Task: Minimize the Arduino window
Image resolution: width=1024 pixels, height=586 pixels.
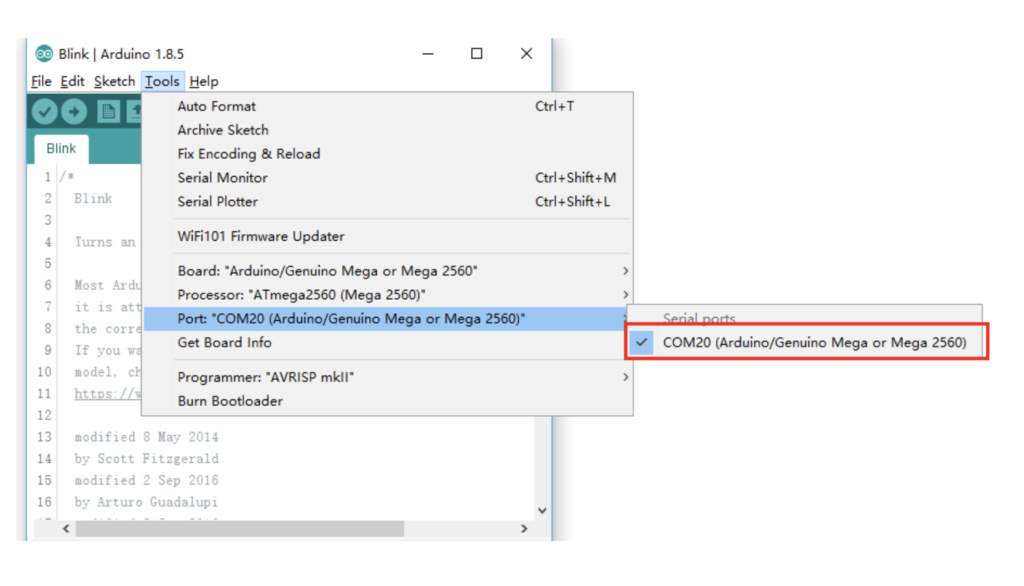Action: 428,54
